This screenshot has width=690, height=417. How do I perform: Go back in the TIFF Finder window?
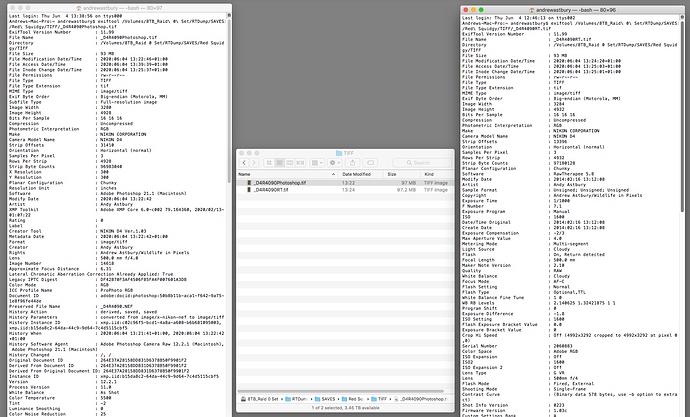(244, 163)
